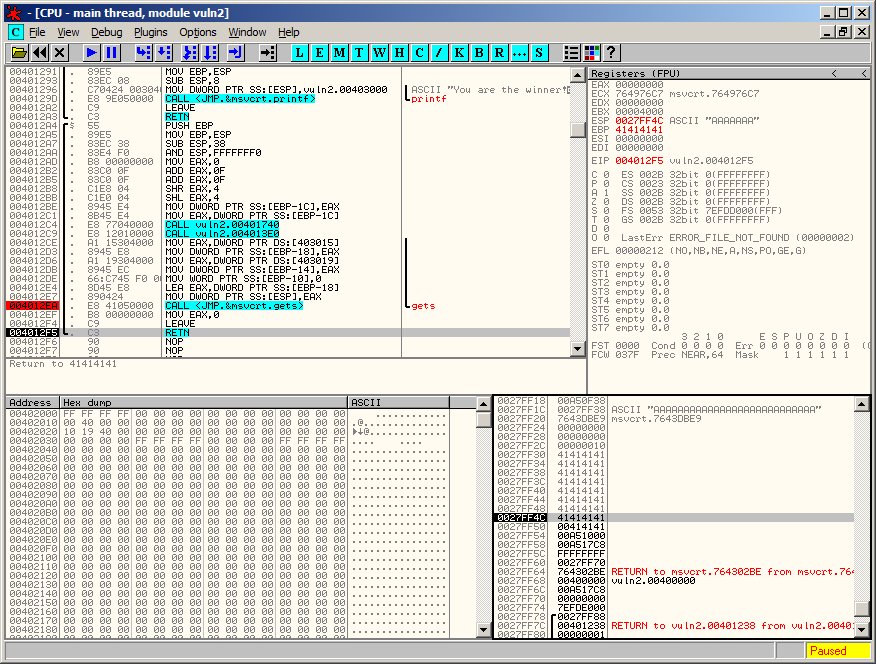This screenshot has width=876, height=664.
Task: Open Breakpoints window with B button
Action: [479, 52]
